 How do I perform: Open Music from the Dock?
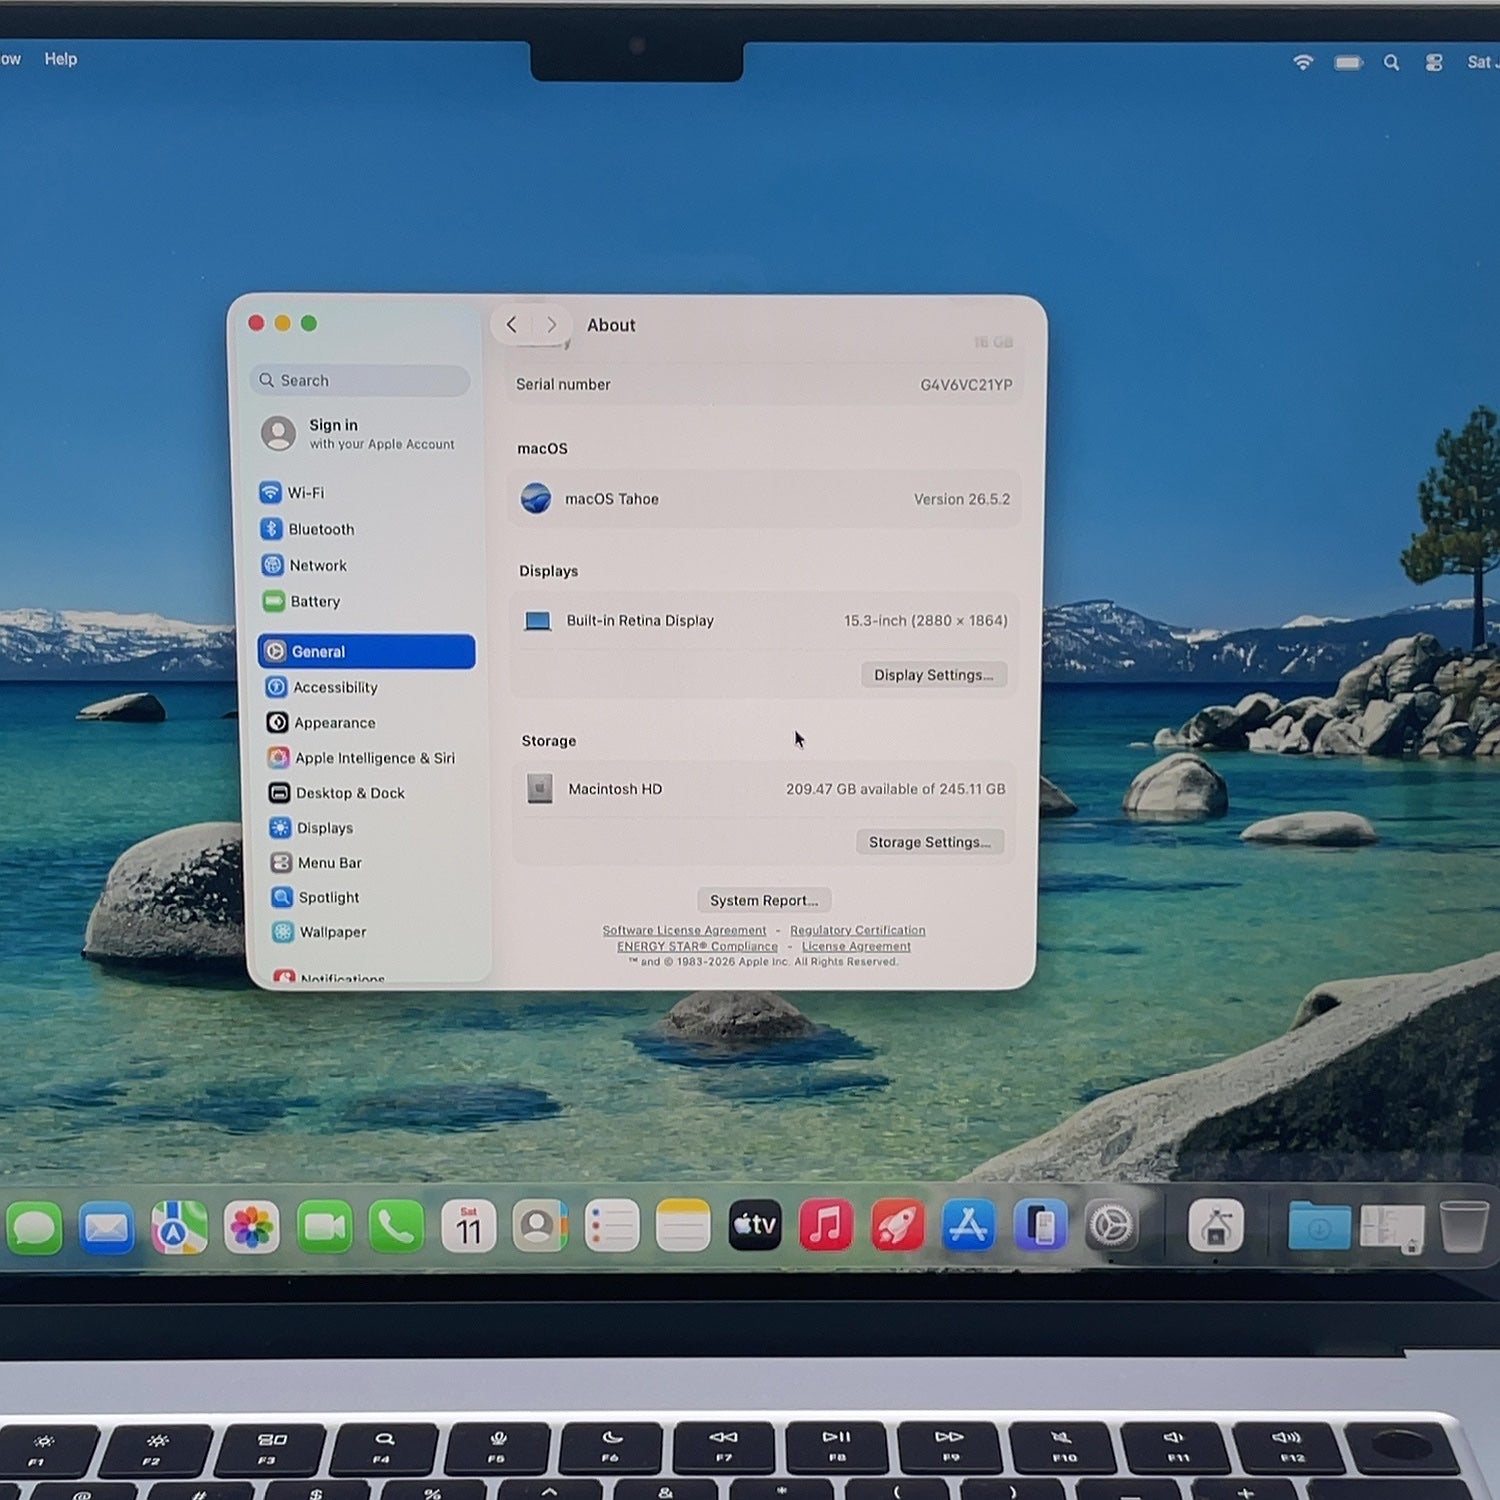coord(826,1225)
